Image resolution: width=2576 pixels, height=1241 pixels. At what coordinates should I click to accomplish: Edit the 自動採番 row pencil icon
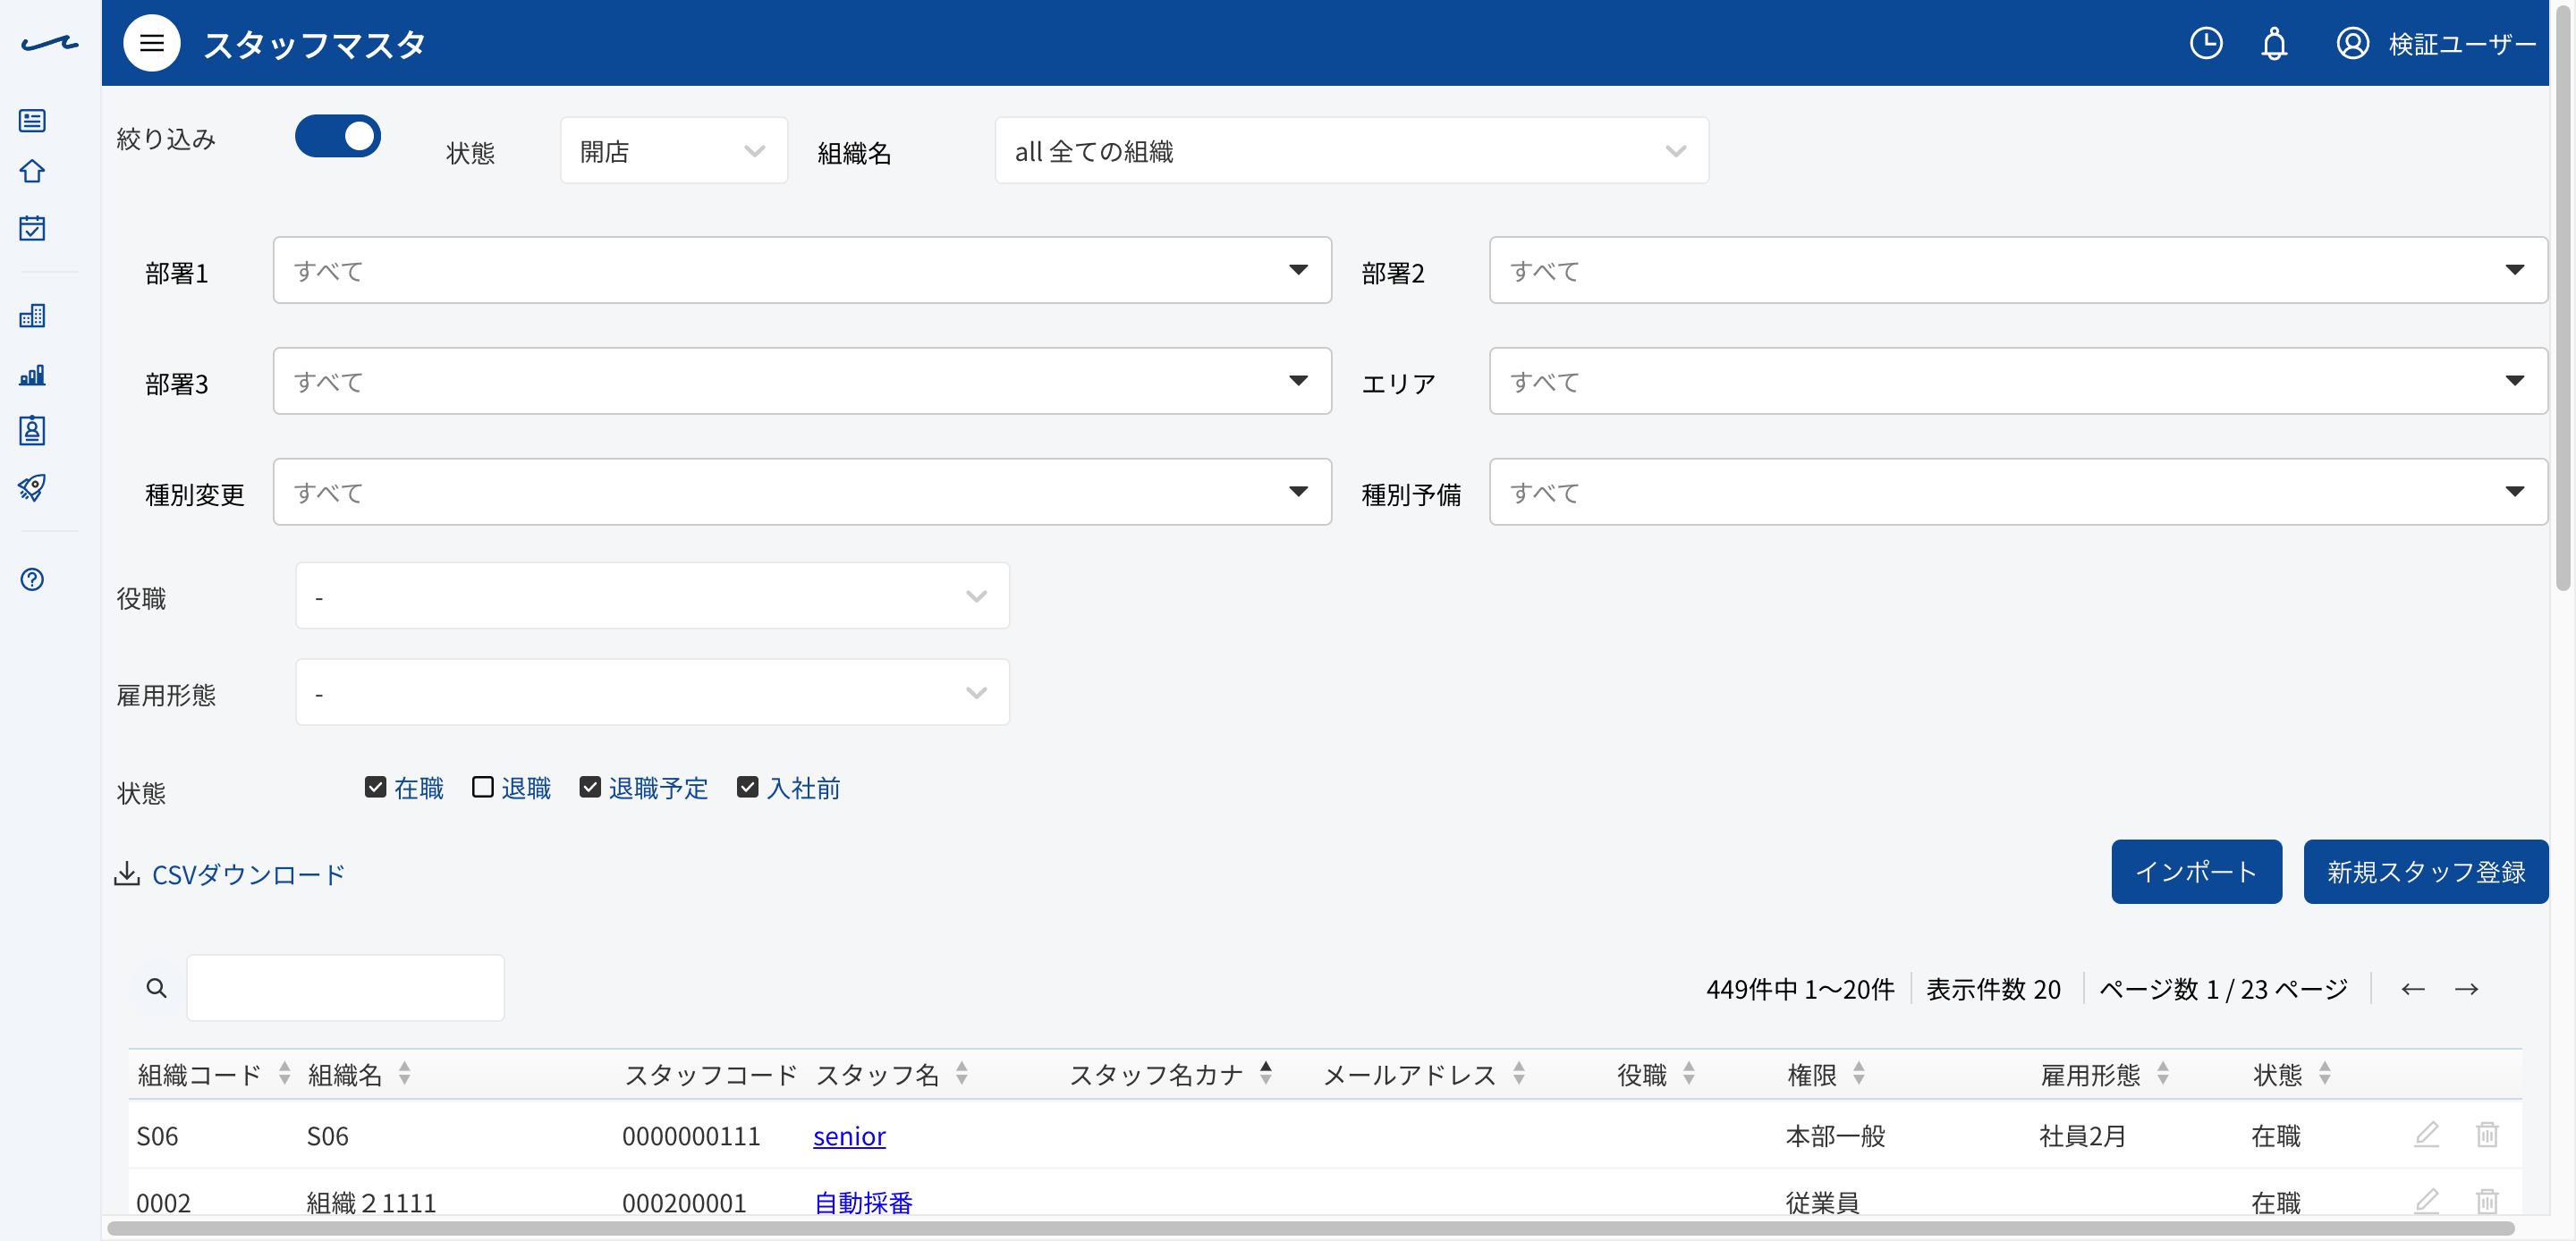2426,1200
